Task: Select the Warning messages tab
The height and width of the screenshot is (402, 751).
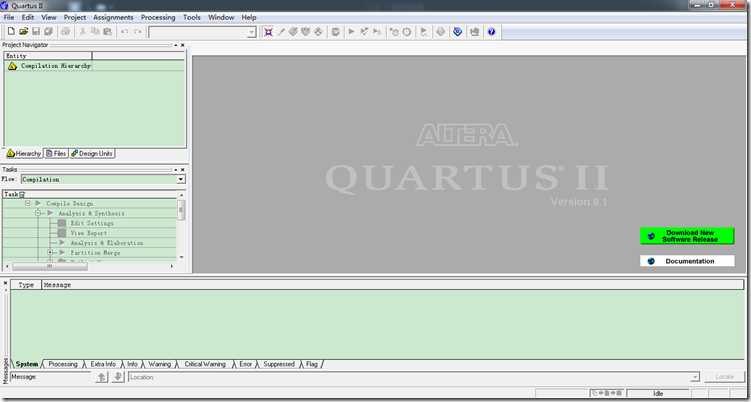Action: (x=159, y=364)
